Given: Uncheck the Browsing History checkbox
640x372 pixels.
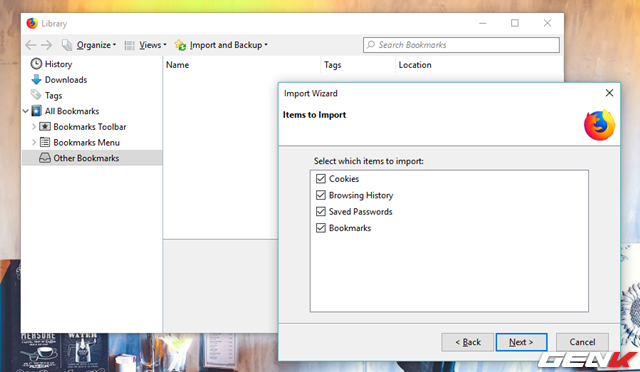Looking at the screenshot, I should [321, 195].
